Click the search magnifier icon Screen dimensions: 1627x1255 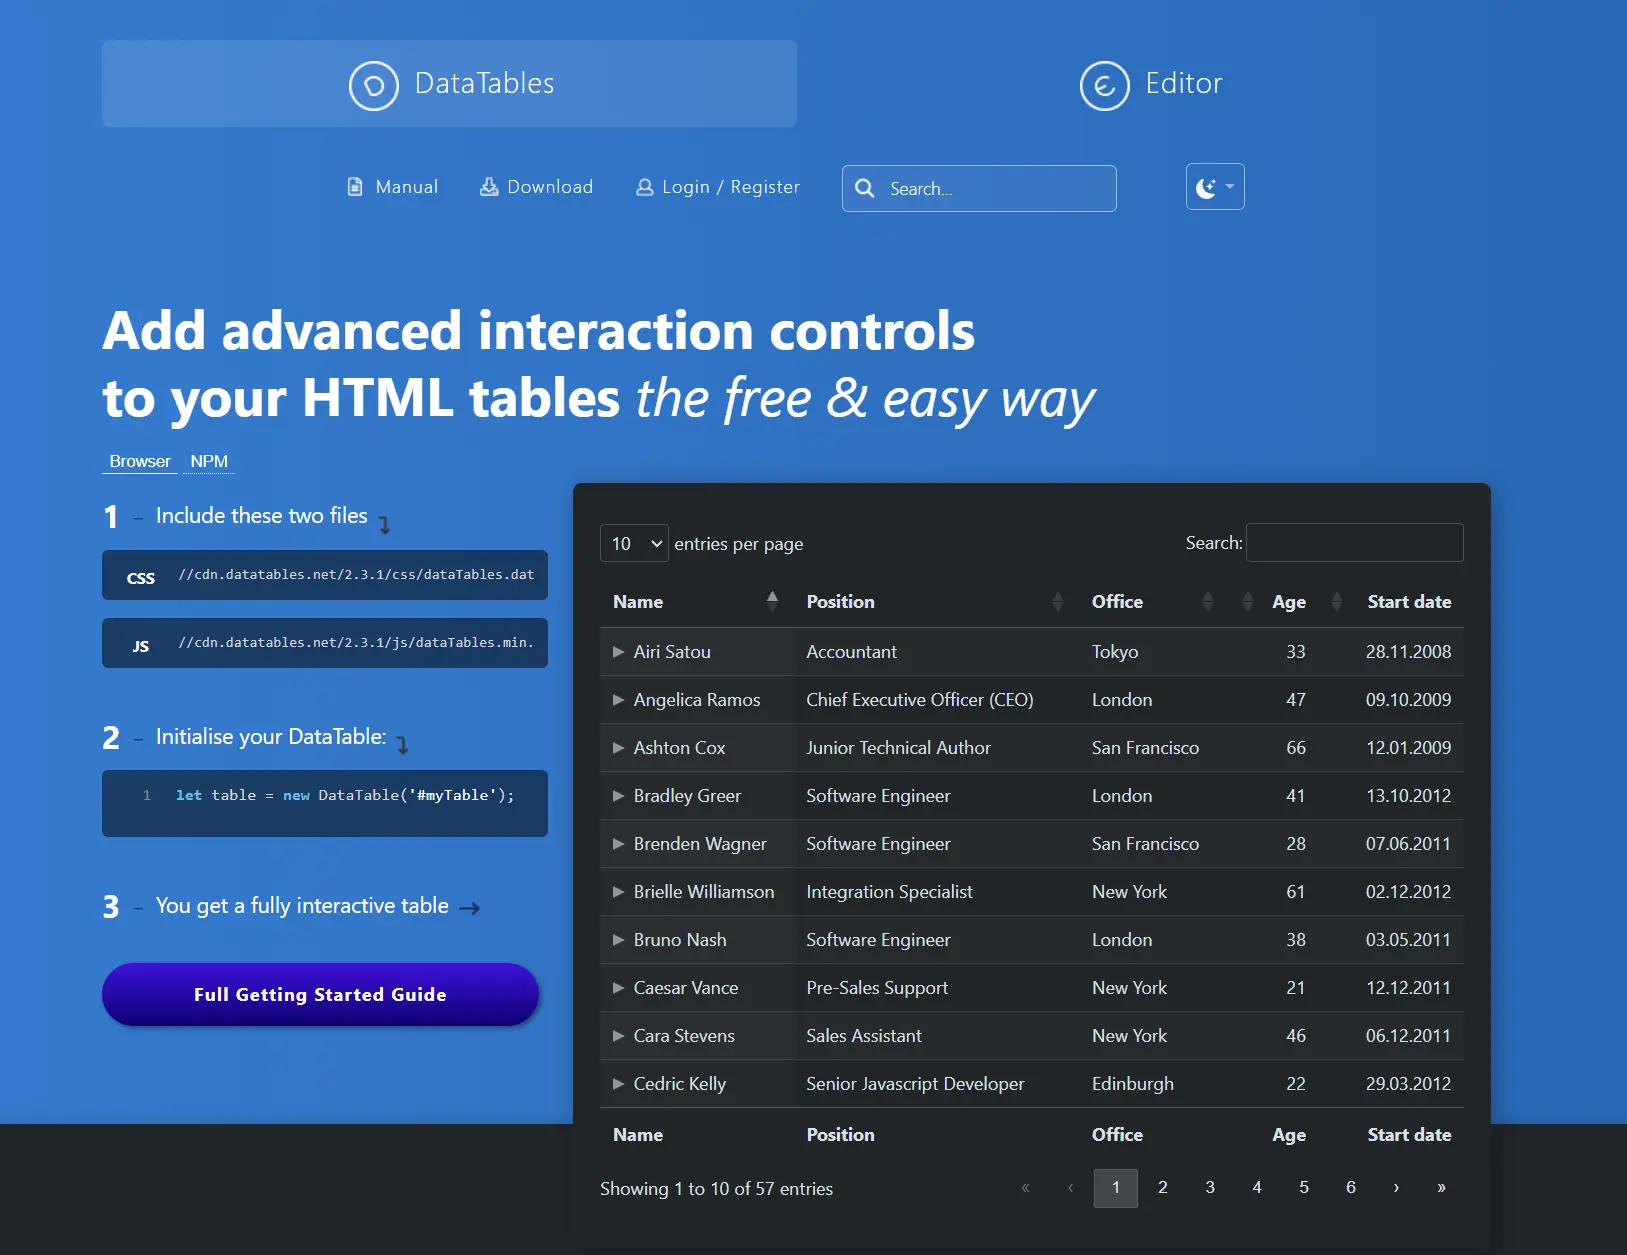[865, 188]
